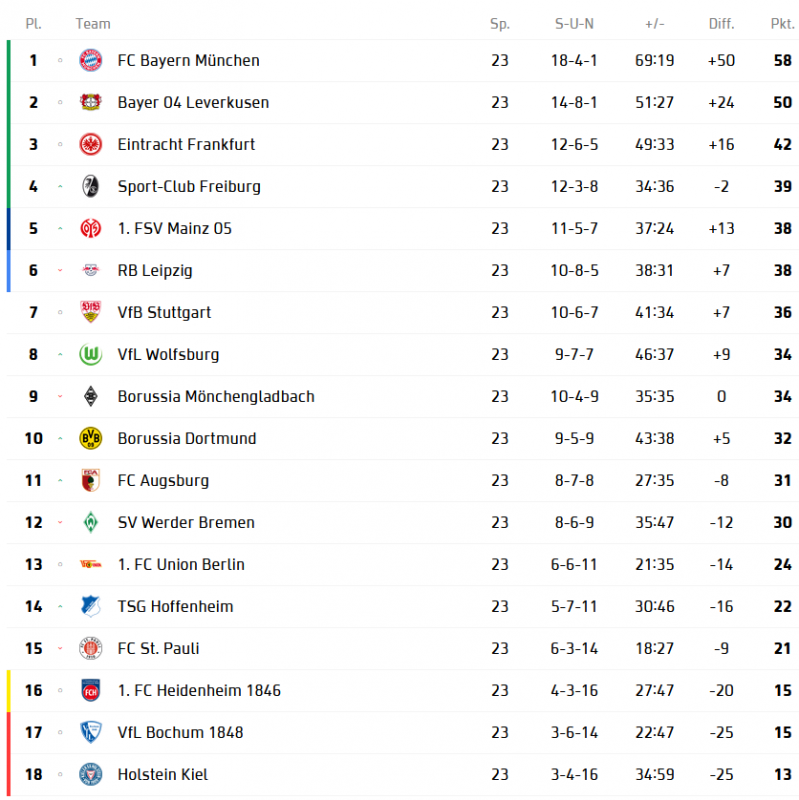Open the Sport-Club Freiburg team link
The width and height of the screenshot is (799, 800).
pyautogui.click(x=189, y=186)
